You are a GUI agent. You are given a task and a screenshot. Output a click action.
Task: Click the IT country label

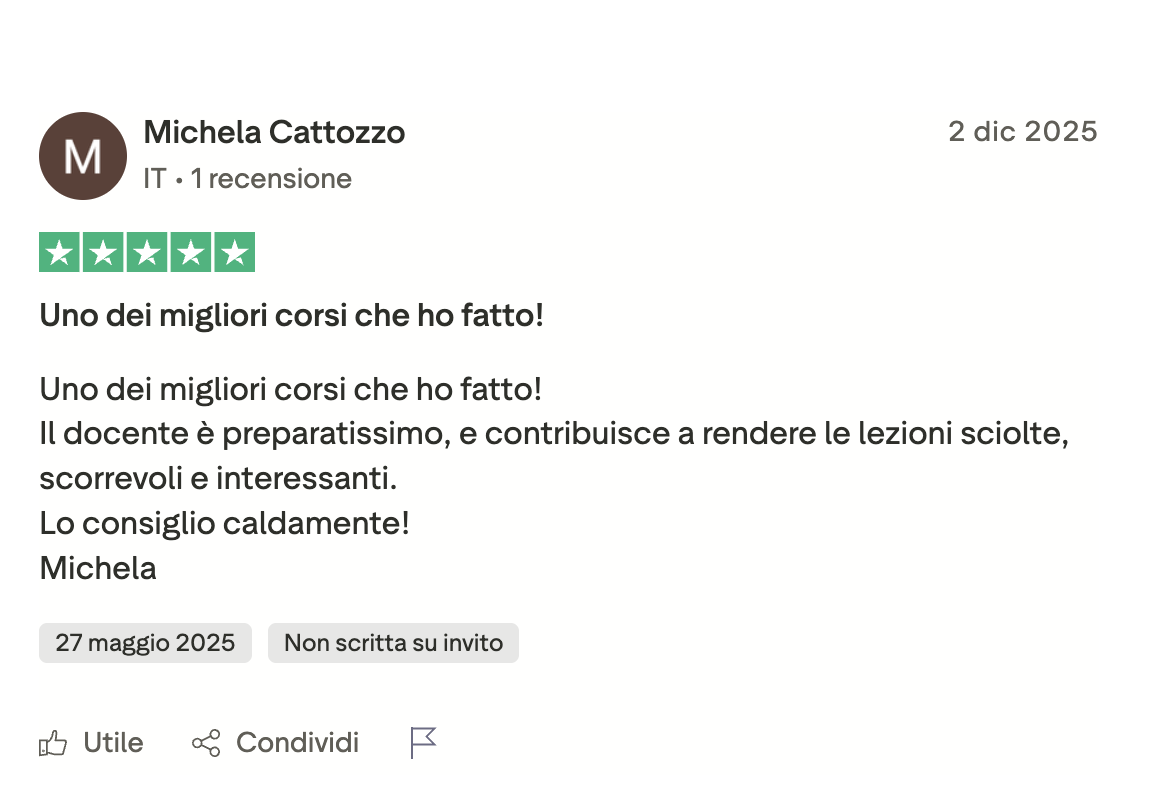pos(154,179)
